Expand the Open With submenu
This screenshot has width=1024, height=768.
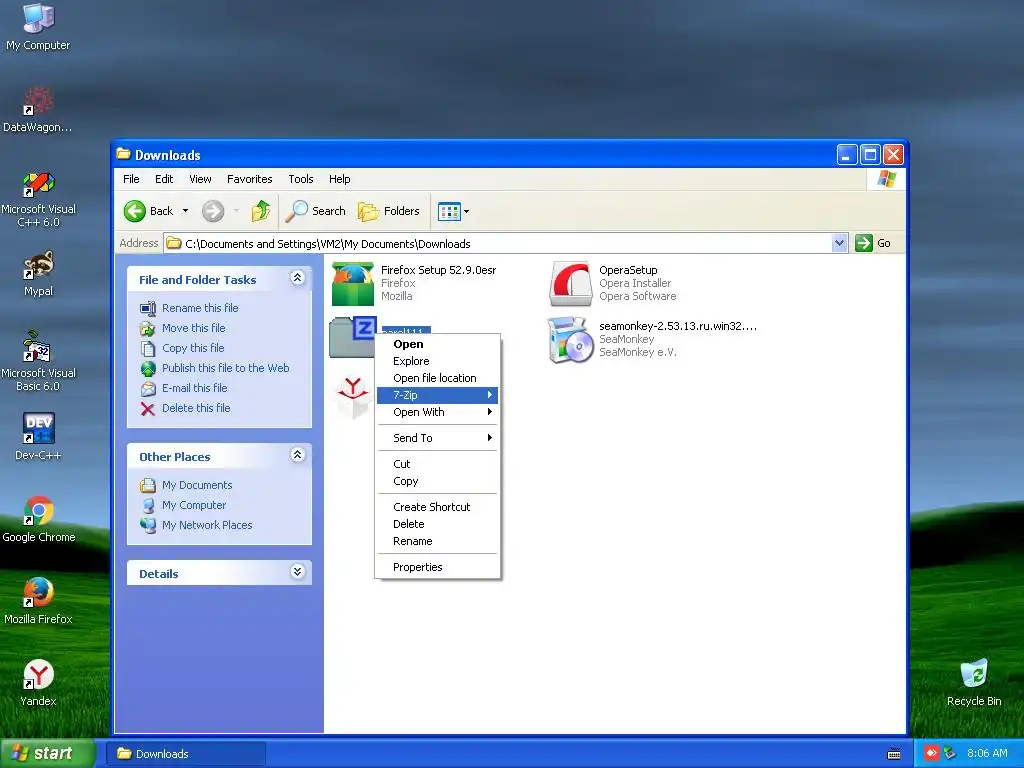point(437,412)
